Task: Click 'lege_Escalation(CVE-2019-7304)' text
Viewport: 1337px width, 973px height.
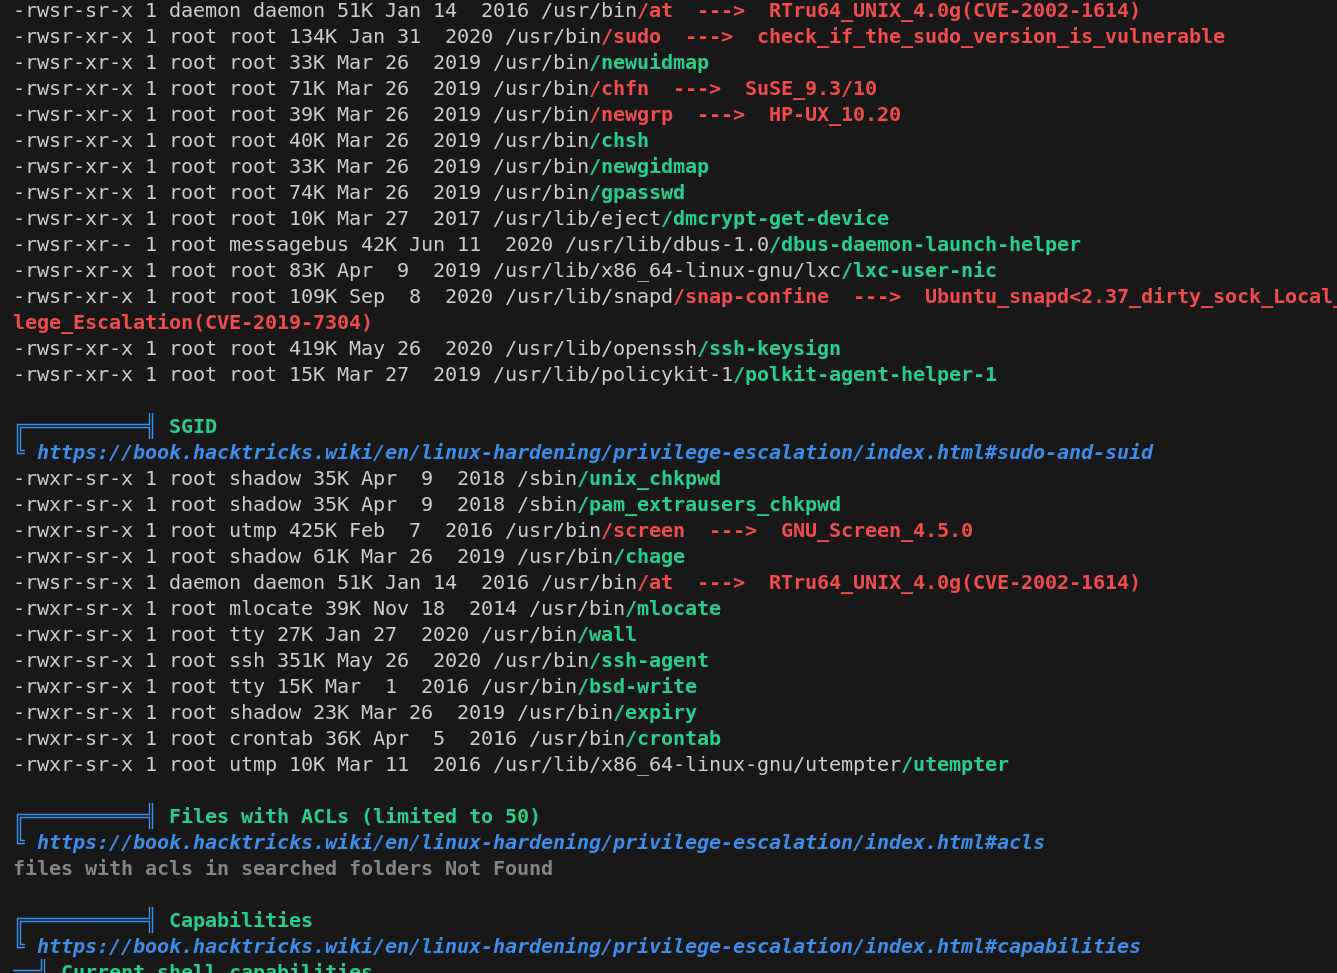Action: point(193,322)
